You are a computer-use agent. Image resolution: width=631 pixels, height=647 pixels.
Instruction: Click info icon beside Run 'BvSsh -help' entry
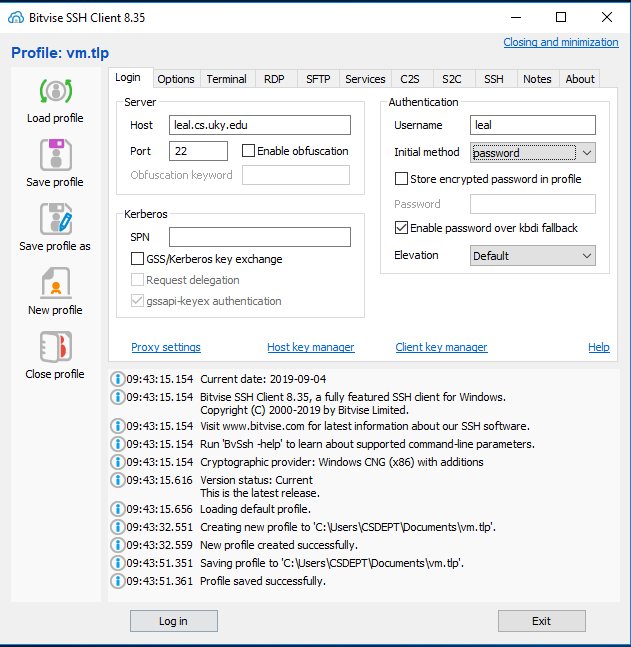pos(118,444)
